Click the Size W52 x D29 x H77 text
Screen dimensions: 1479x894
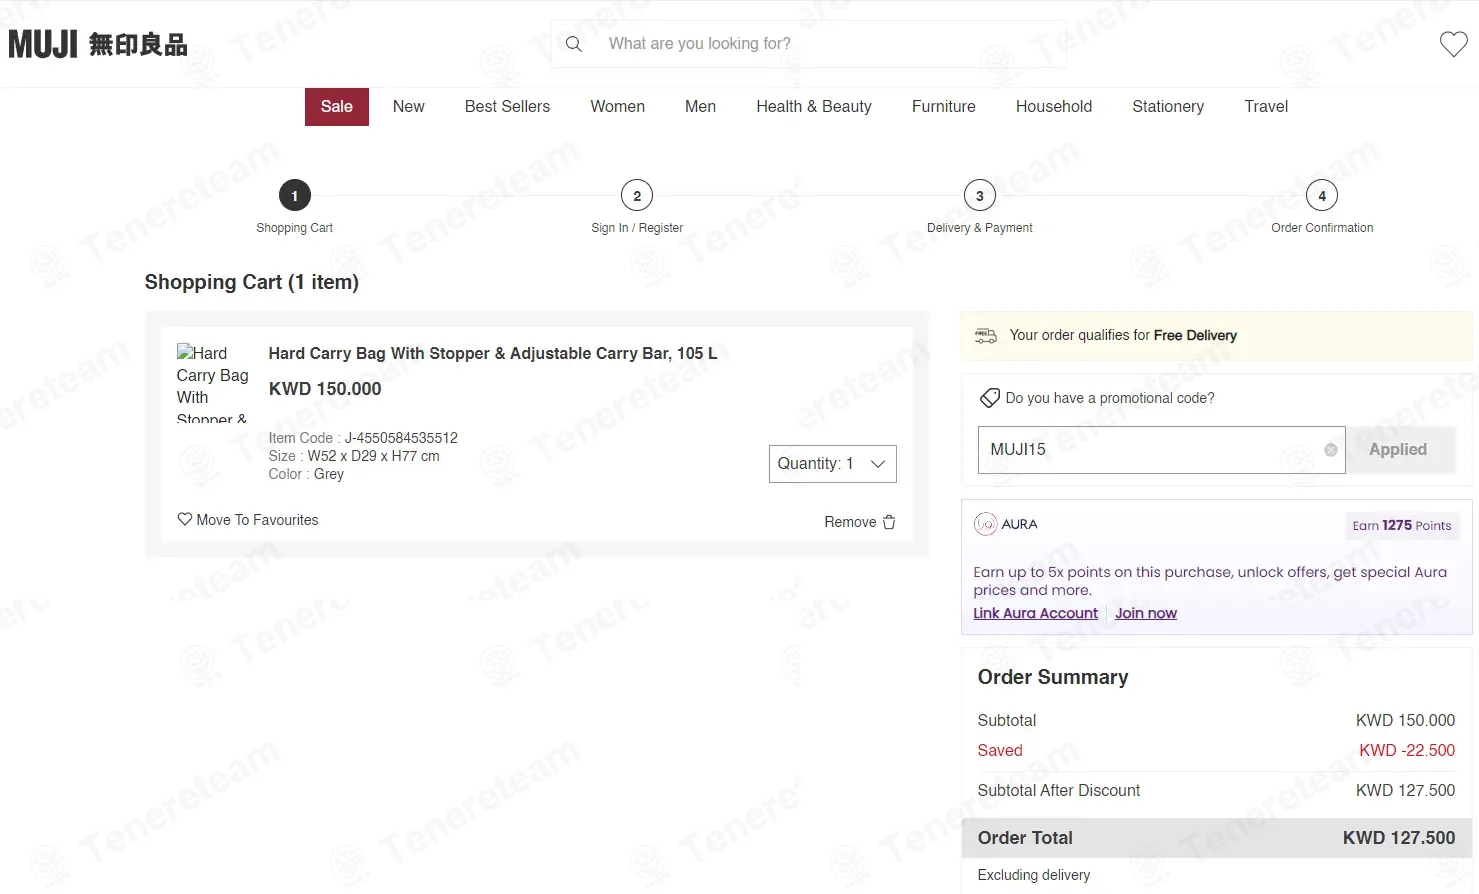point(354,456)
